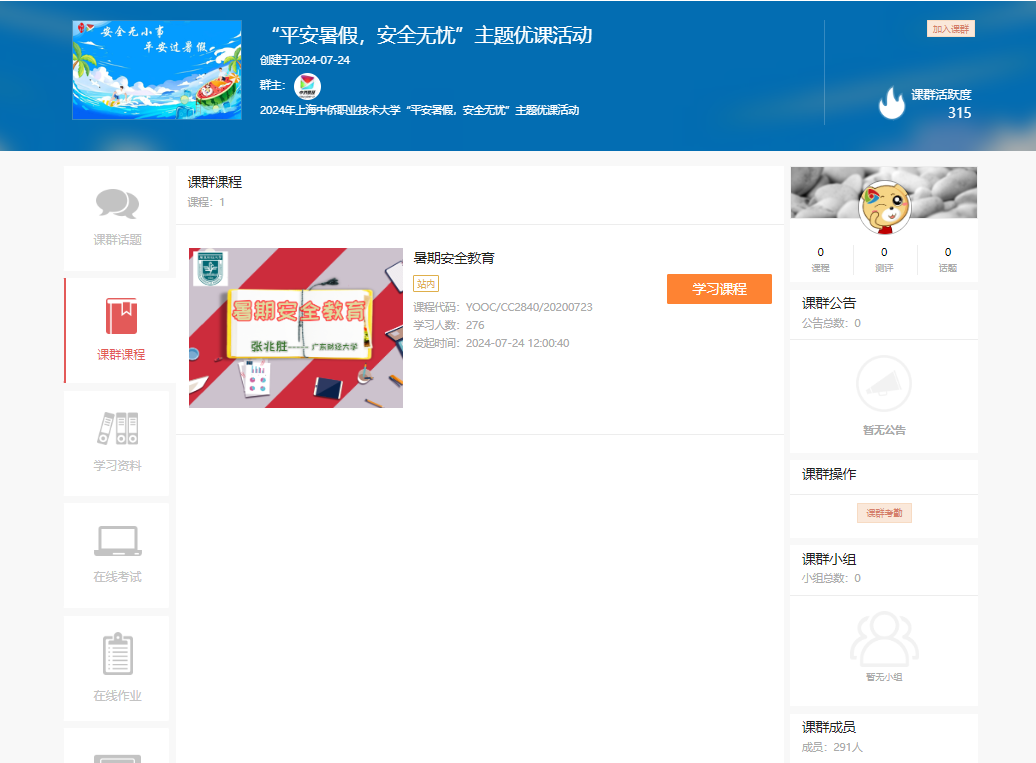Click the group owner avatar next to 群主
Image resolution: width=1036 pixels, height=763 pixels.
tap(307, 86)
